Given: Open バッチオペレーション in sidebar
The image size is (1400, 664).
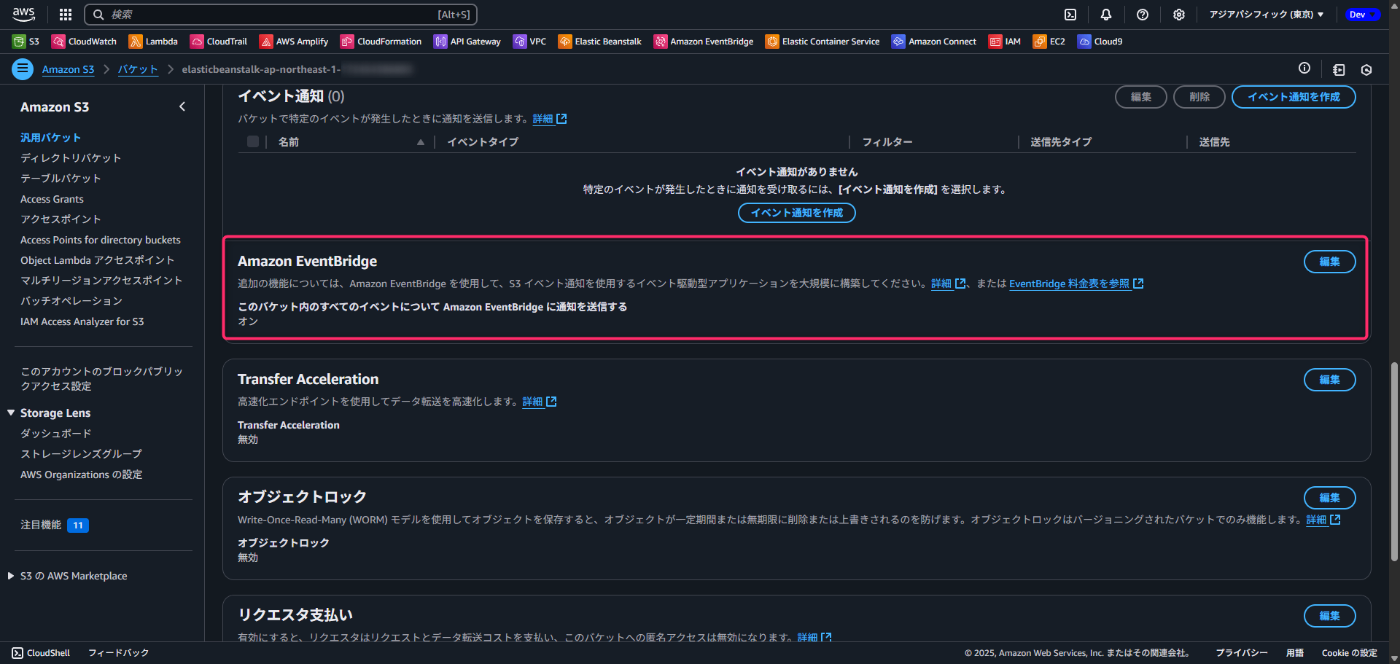Looking at the screenshot, I should (x=71, y=301).
